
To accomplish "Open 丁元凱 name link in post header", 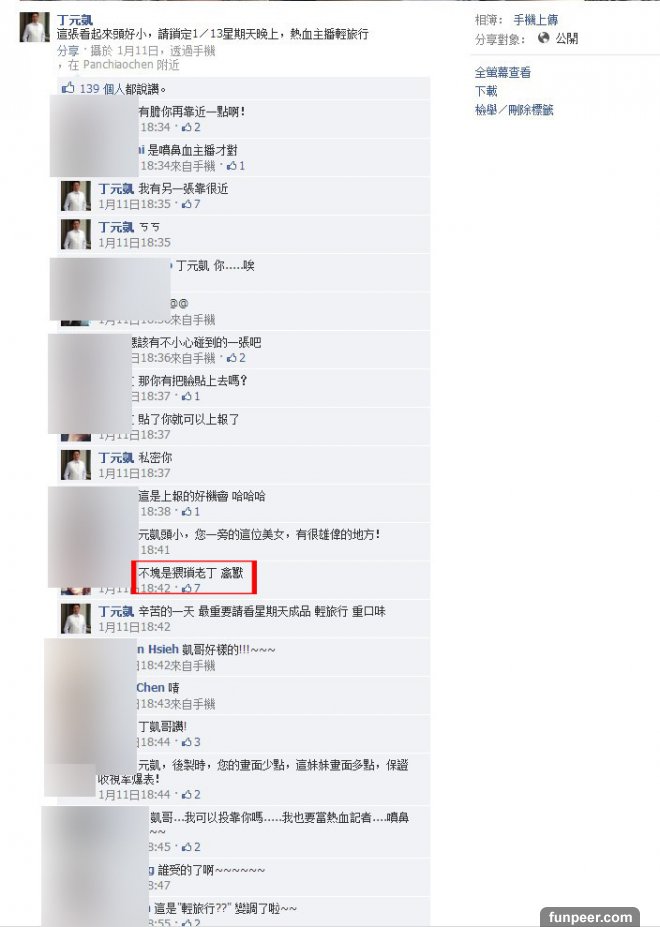I will (75, 20).
